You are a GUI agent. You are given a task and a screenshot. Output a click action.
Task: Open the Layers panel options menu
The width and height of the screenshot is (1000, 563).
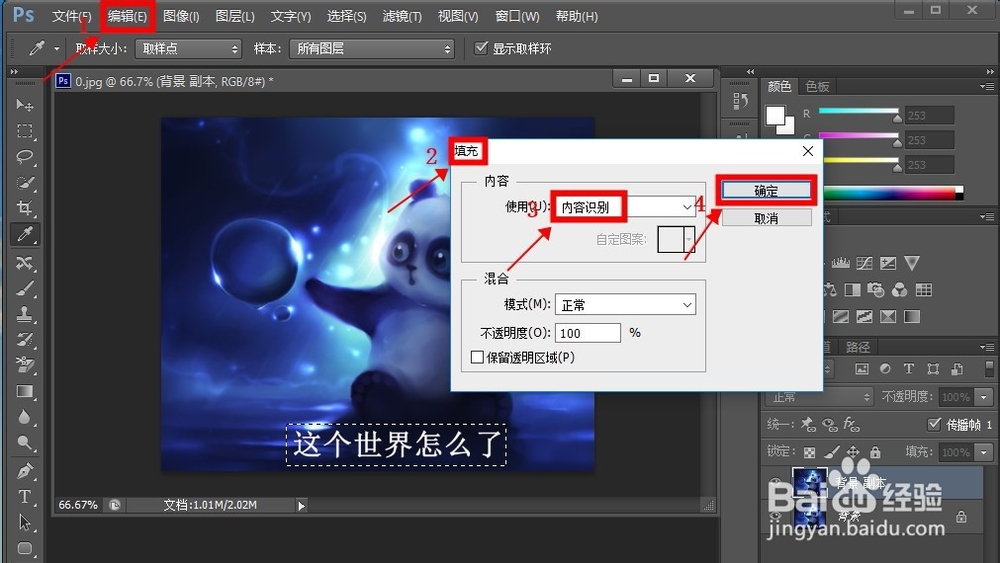click(987, 347)
